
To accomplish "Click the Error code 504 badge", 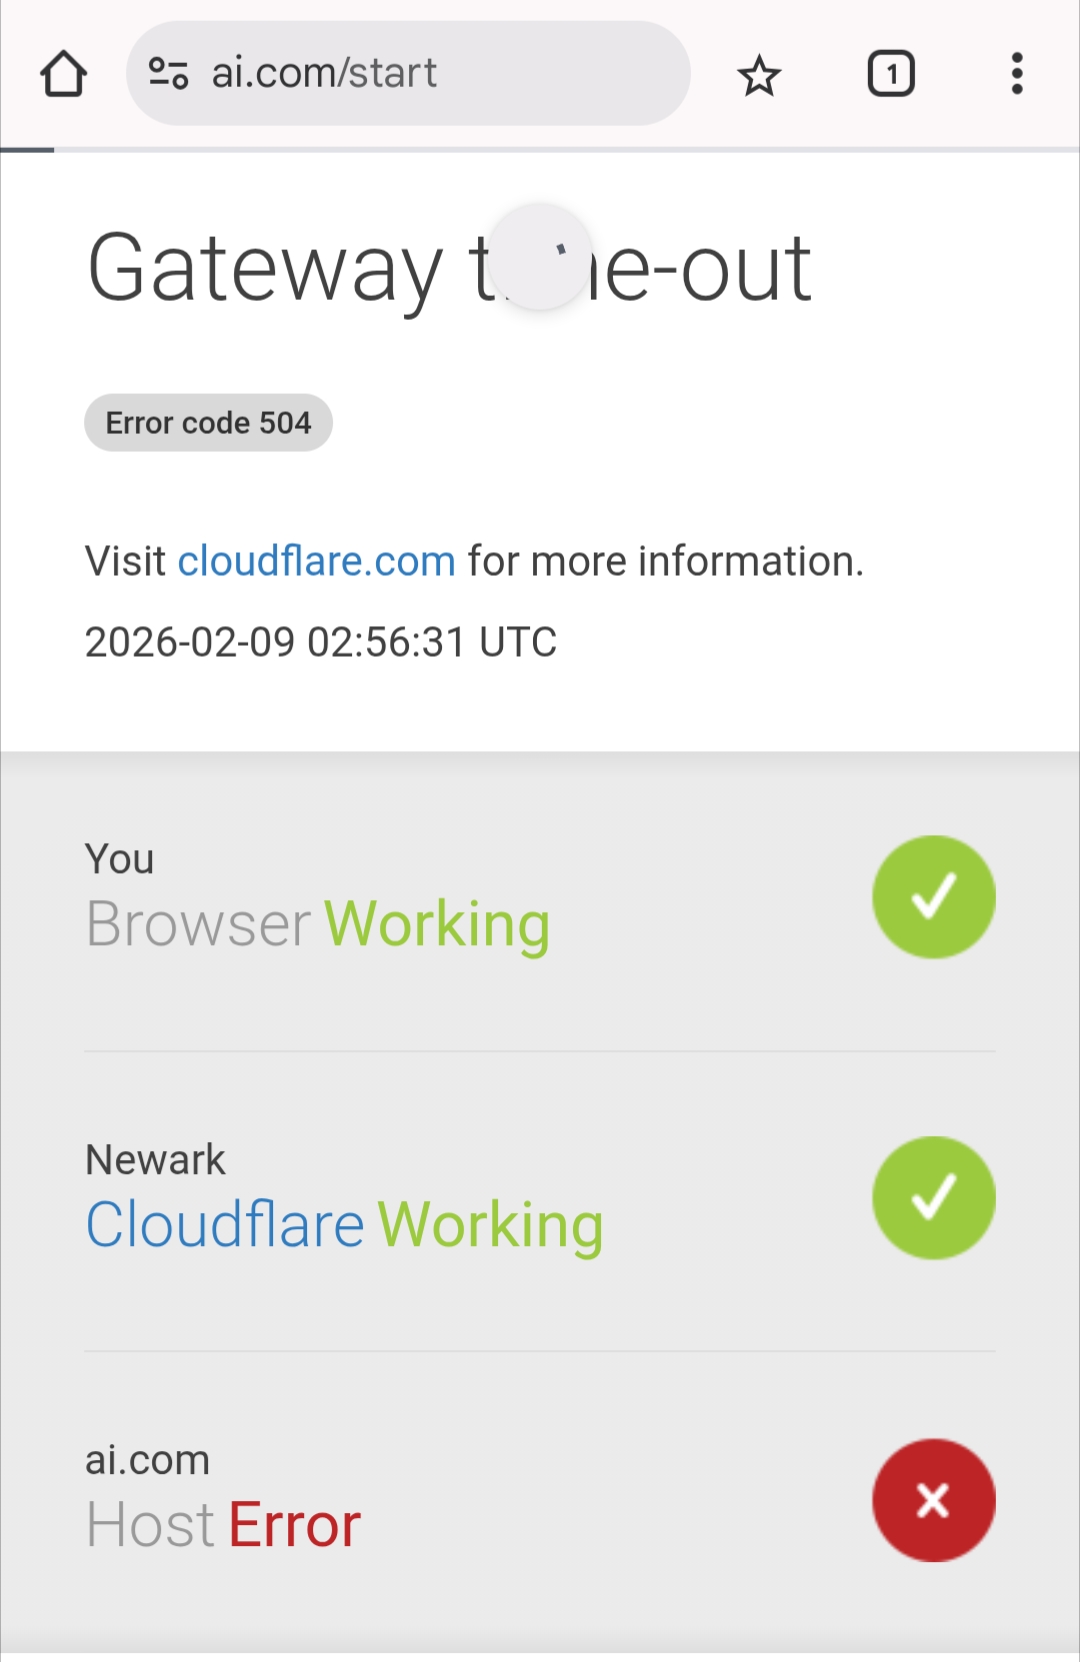I will [208, 423].
